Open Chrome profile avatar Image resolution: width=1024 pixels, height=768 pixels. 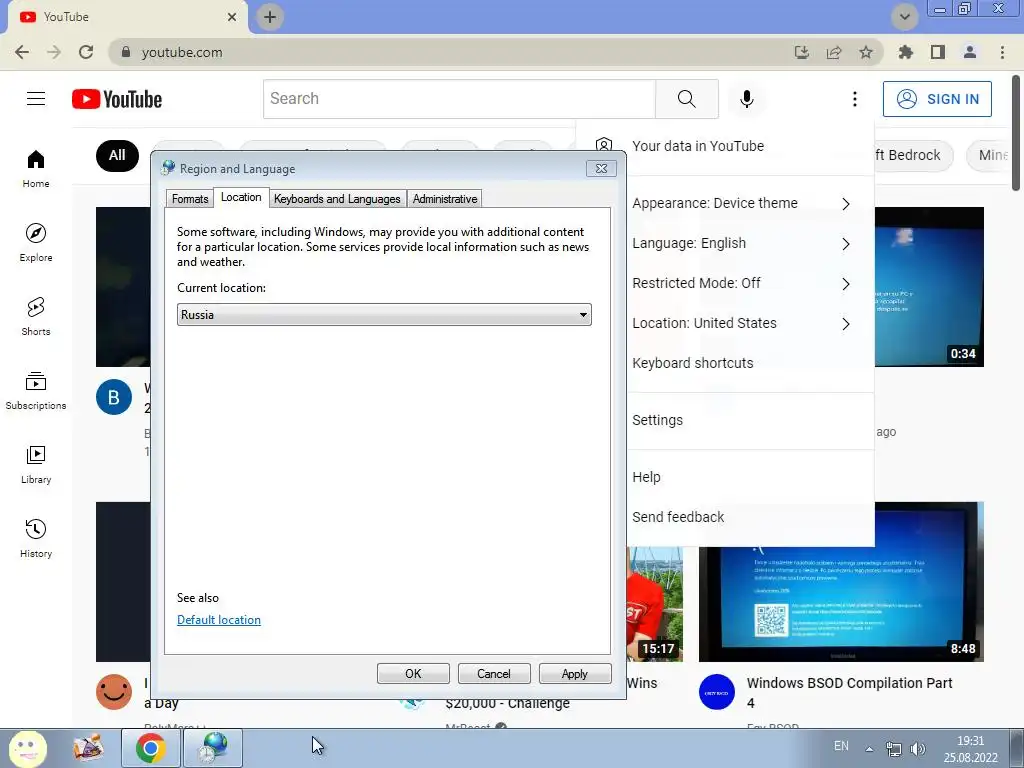coord(970,52)
